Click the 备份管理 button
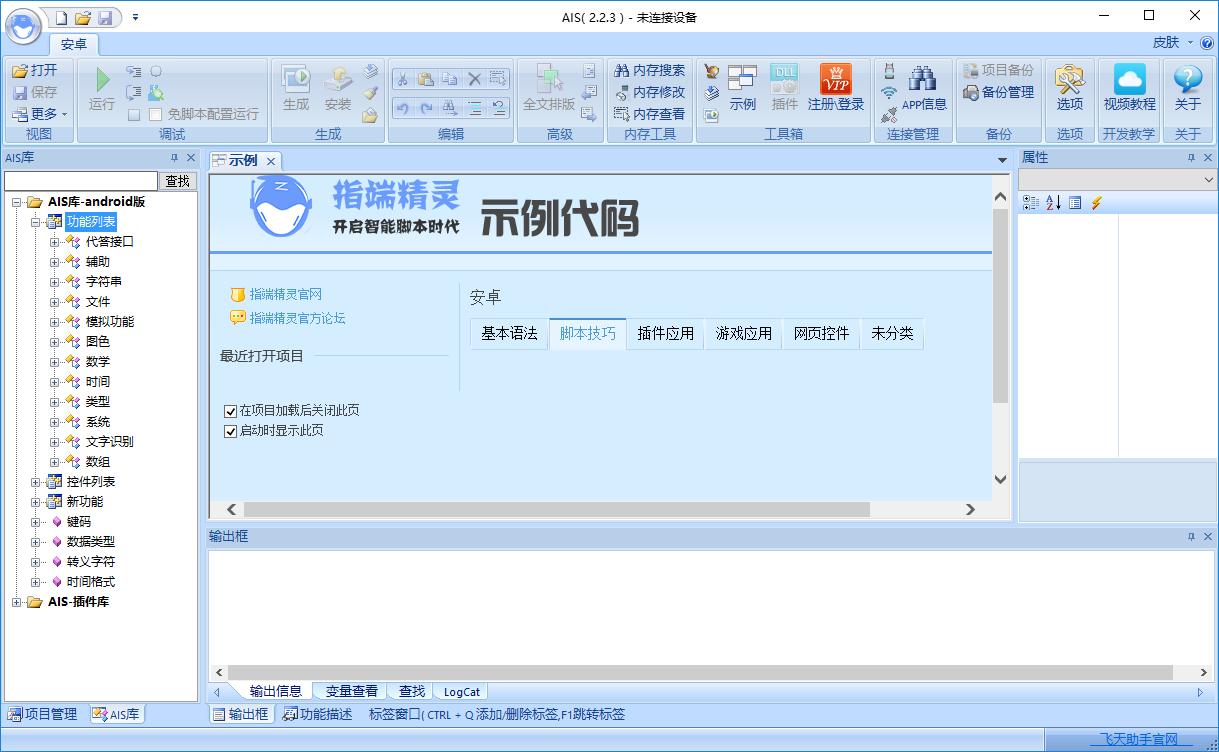This screenshot has height=752, width=1219. [998, 92]
